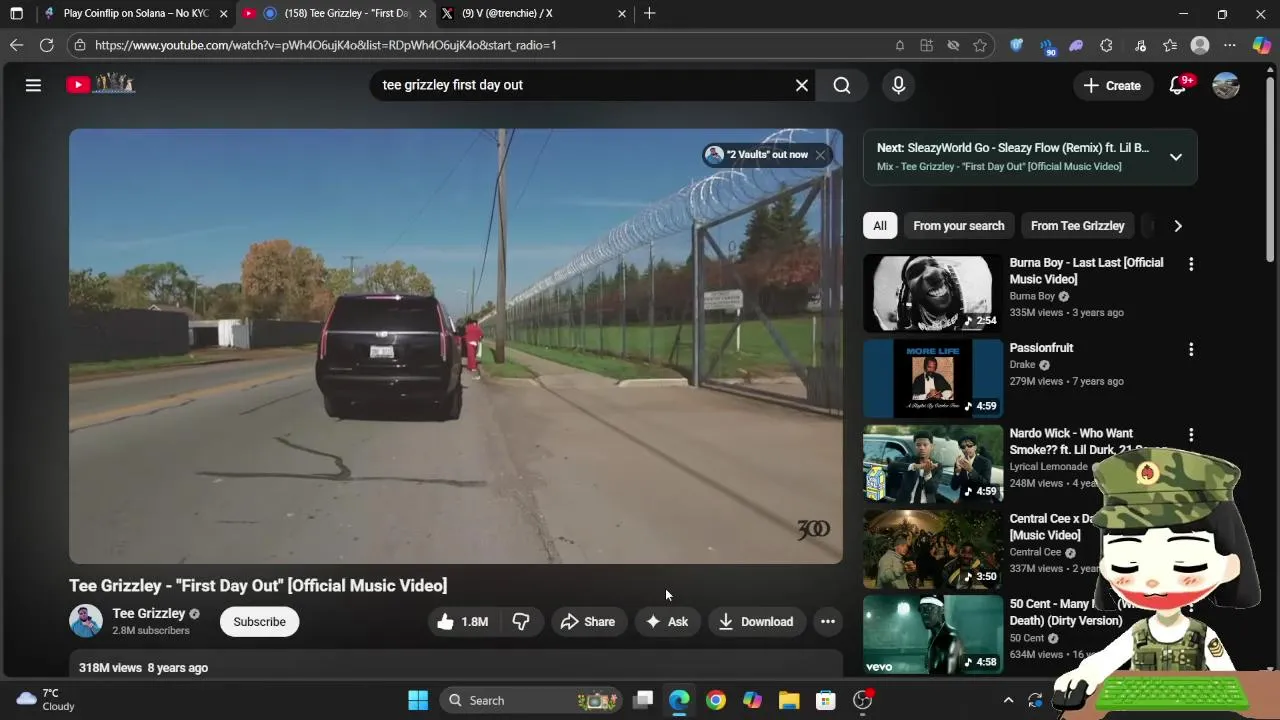Select From Tee Grizzley chip

tap(1077, 226)
